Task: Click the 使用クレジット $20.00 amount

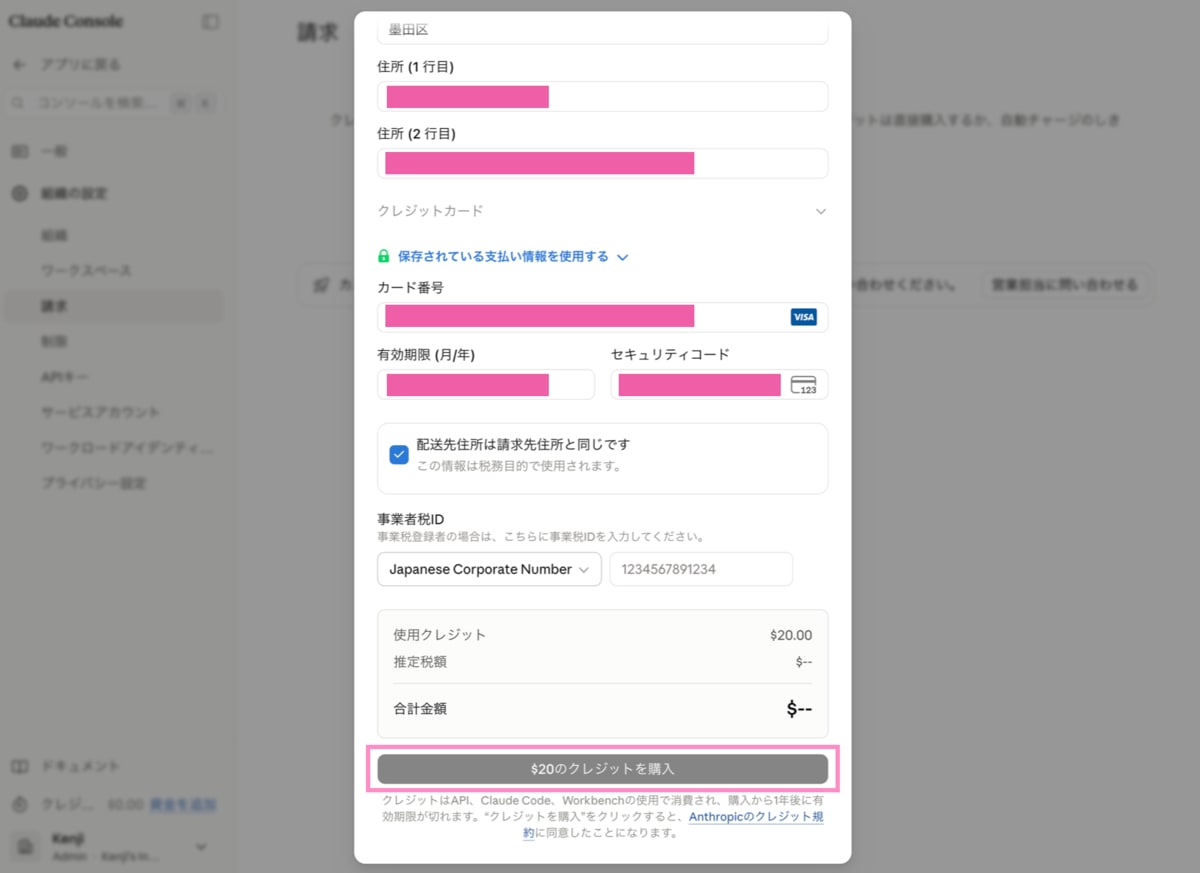Action: pyautogui.click(x=791, y=635)
